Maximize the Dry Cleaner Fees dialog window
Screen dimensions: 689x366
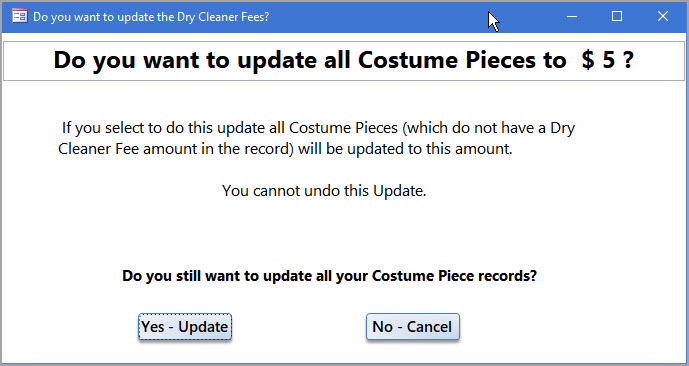pyautogui.click(x=617, y=17)
